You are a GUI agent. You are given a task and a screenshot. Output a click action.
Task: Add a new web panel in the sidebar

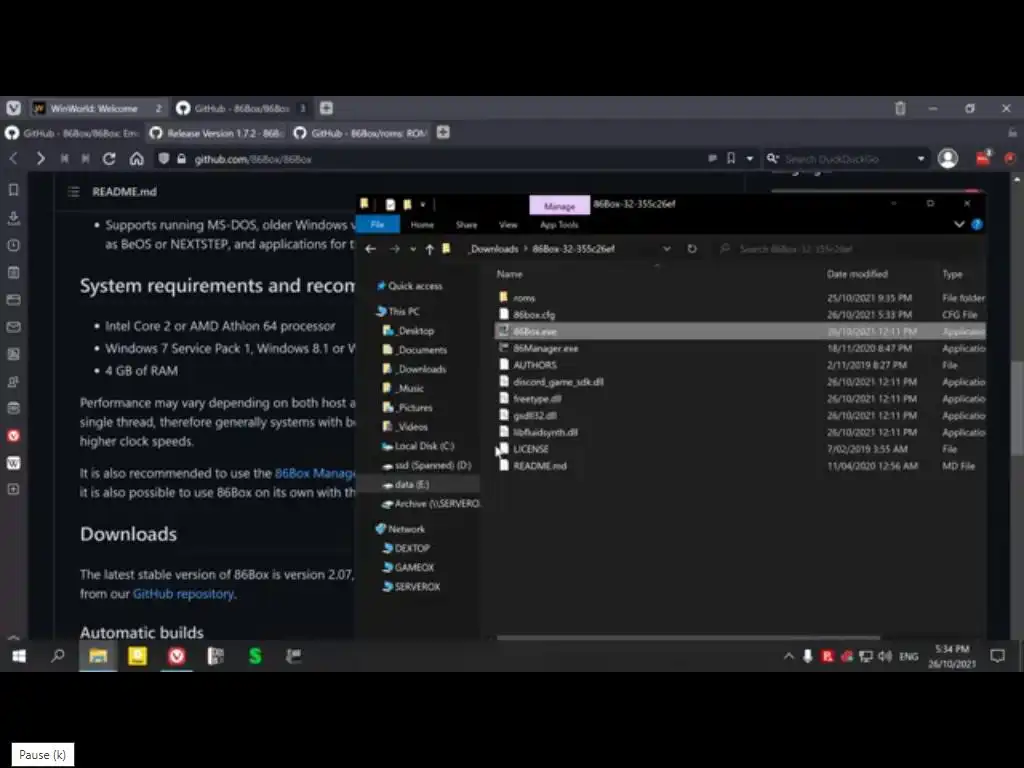(13, 489)
